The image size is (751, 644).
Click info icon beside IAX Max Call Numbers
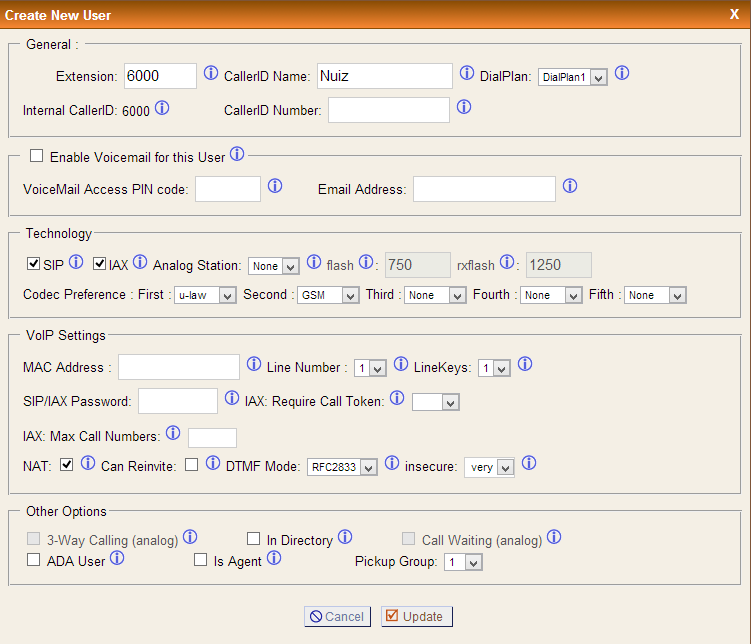click(x=173, y=433)
